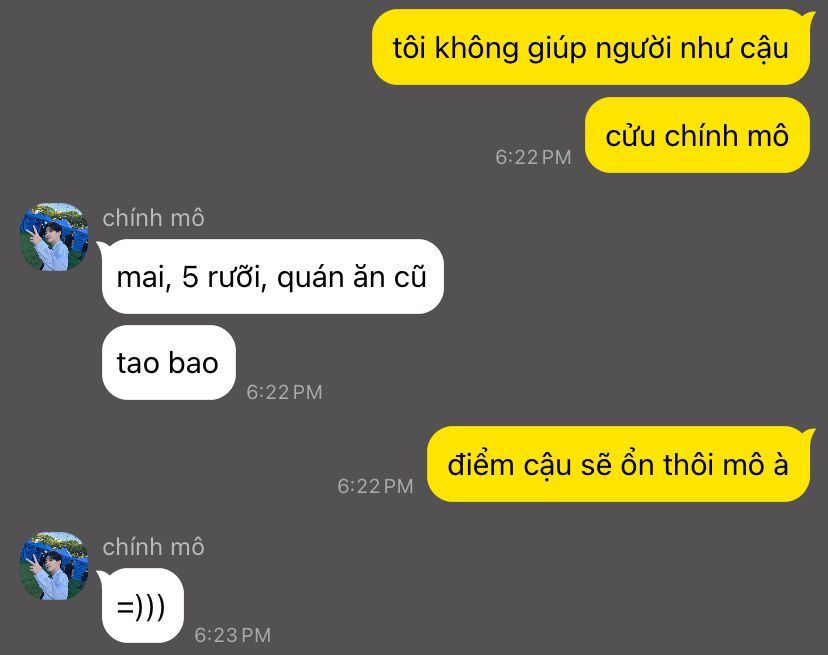This screenshot has width=828, height=655.
Task: Select the bubble "điểm cậu sẽ ổn thôi mô à"
Action: [618, 464]
